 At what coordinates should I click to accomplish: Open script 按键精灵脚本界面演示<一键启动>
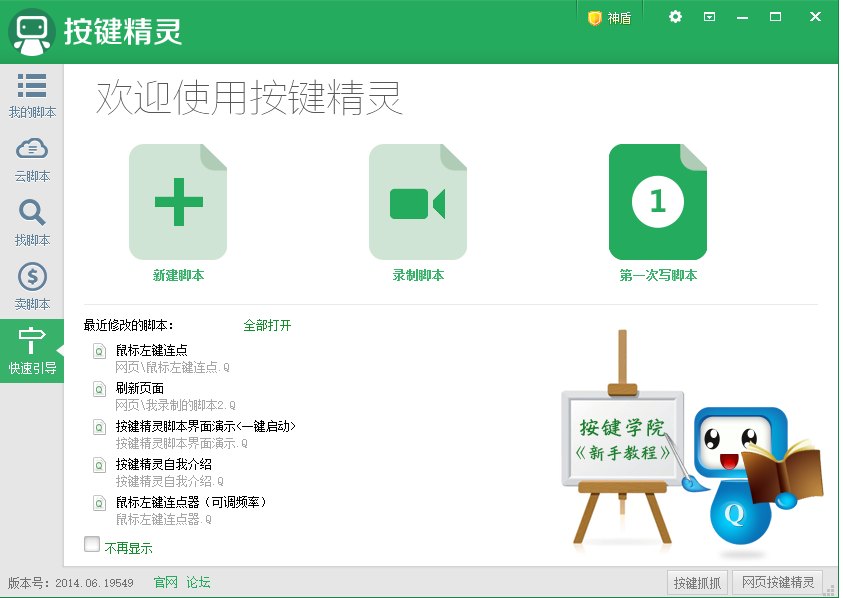[206, 426]
